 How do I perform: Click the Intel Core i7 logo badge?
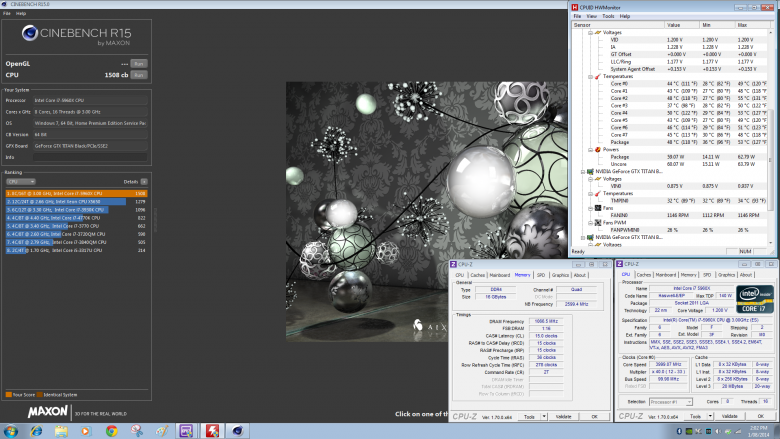[755, 299]
